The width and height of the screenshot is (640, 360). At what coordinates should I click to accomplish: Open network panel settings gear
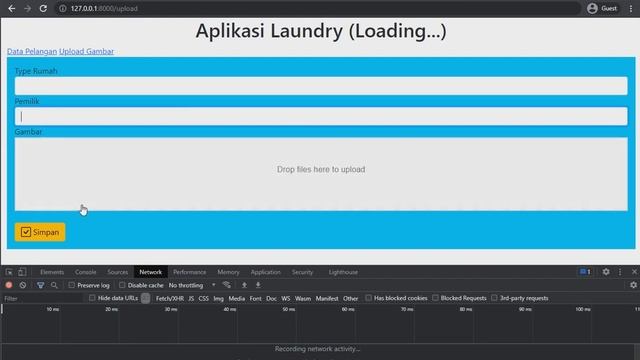pyautogui.click(x=633, y=285)
